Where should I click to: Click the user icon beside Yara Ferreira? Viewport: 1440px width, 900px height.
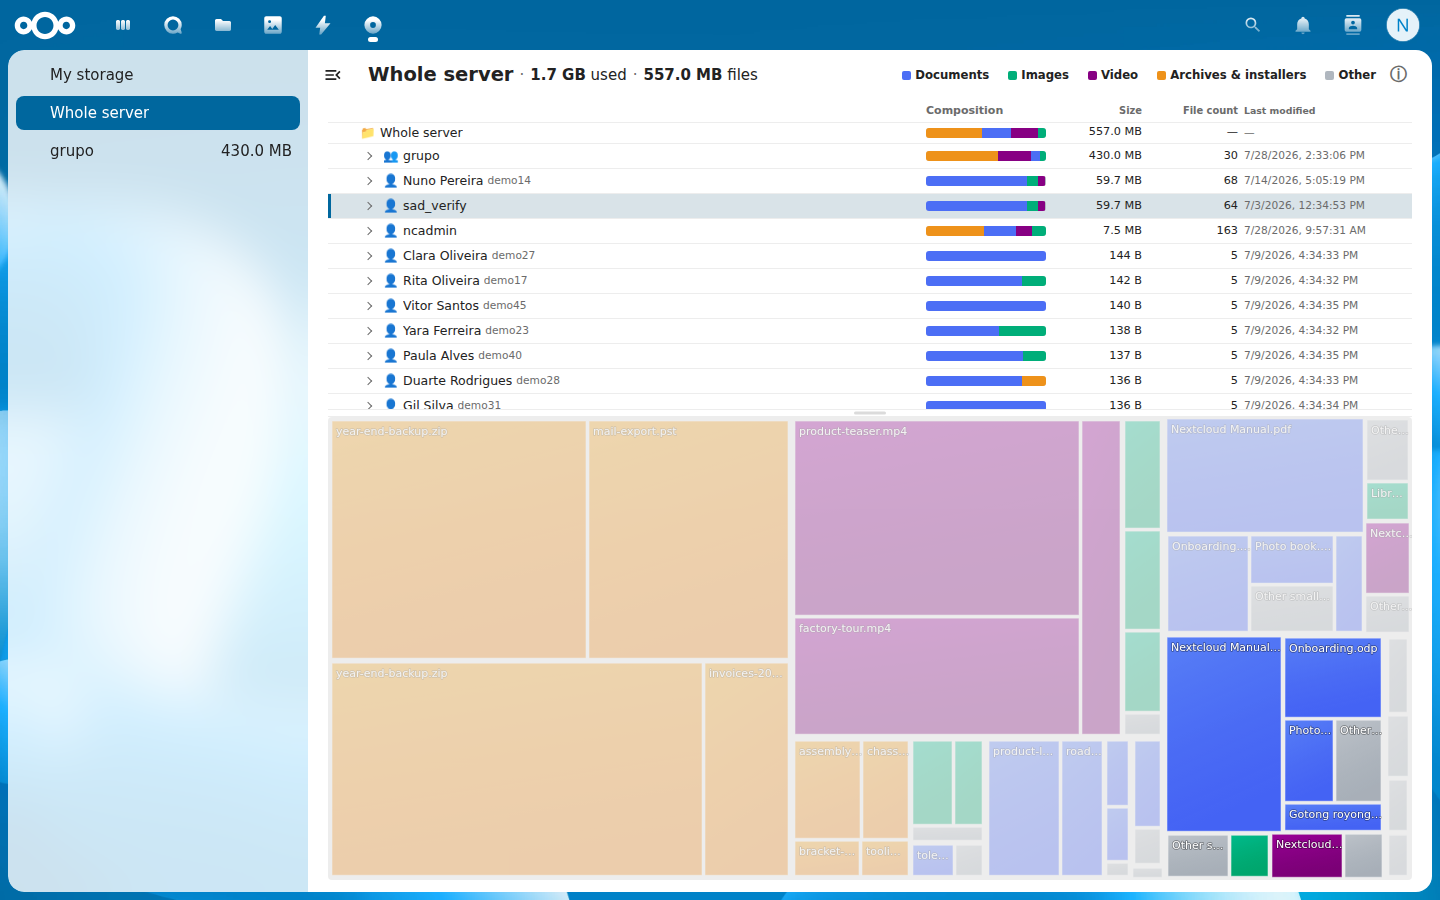coord(391,331)
